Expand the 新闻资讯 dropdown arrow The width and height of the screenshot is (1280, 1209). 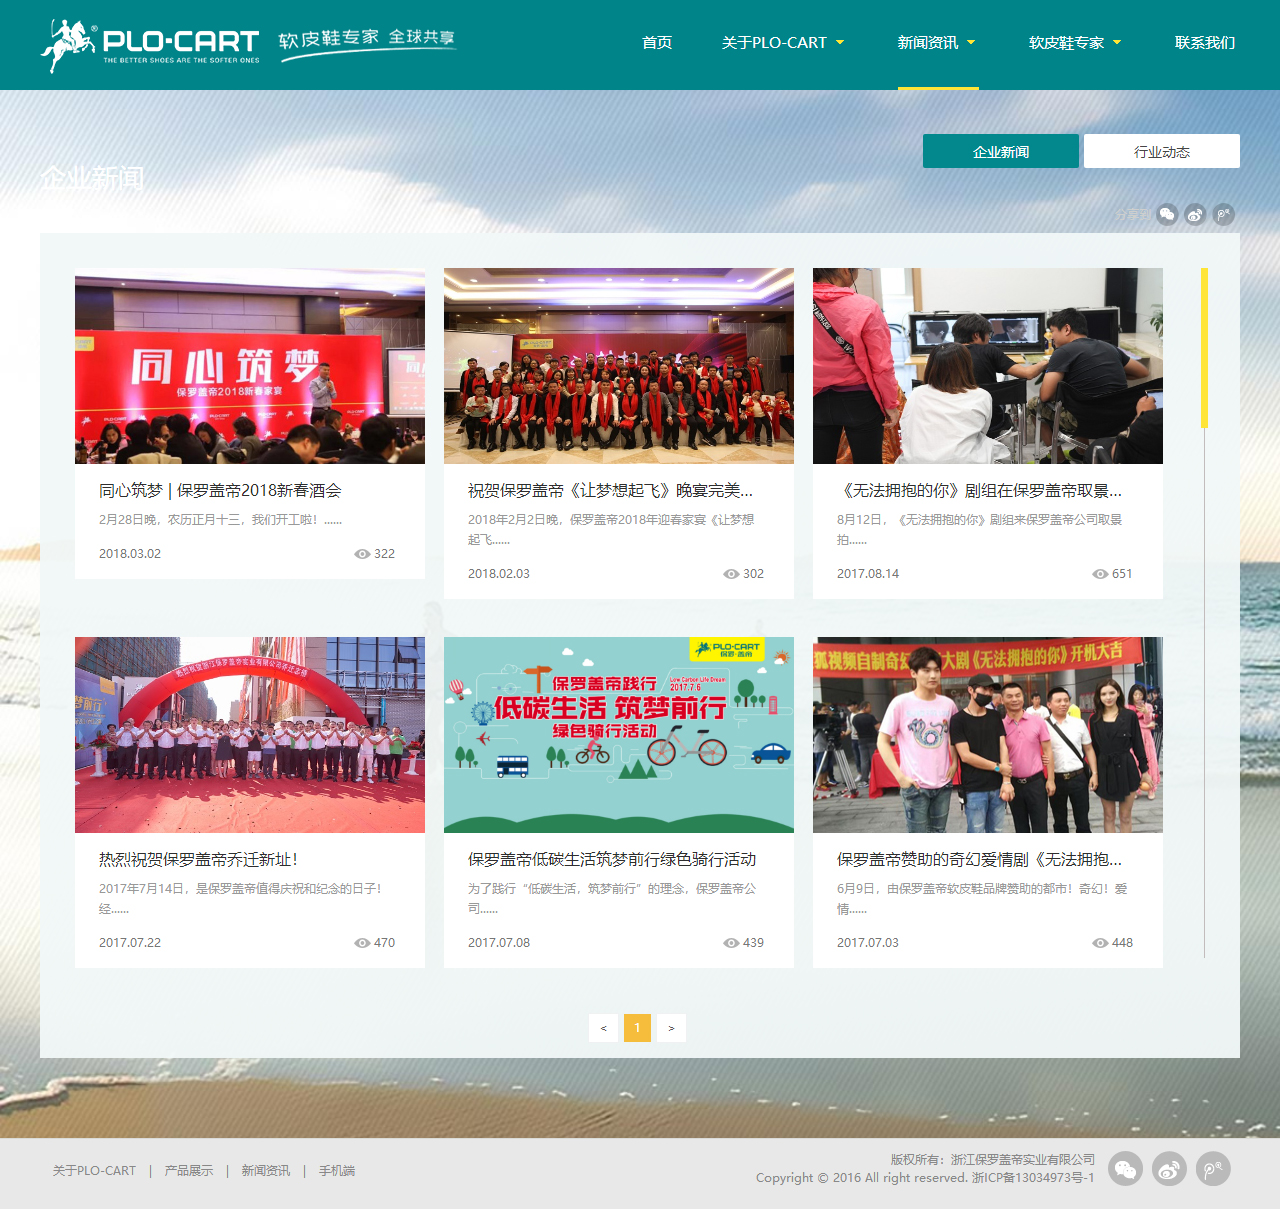click(x=971, y=42)
